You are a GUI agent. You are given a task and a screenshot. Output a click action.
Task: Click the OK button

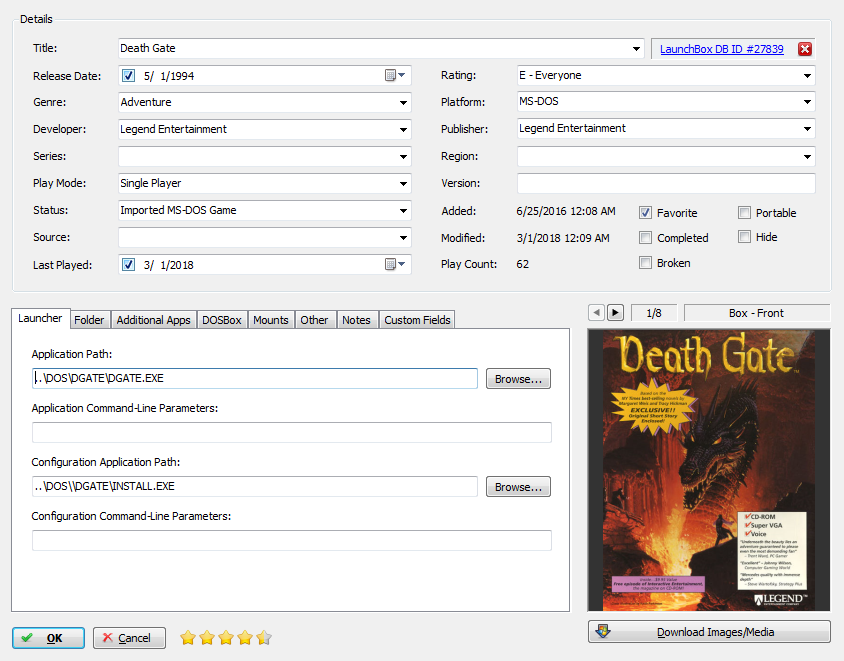(x=48, y=638)
